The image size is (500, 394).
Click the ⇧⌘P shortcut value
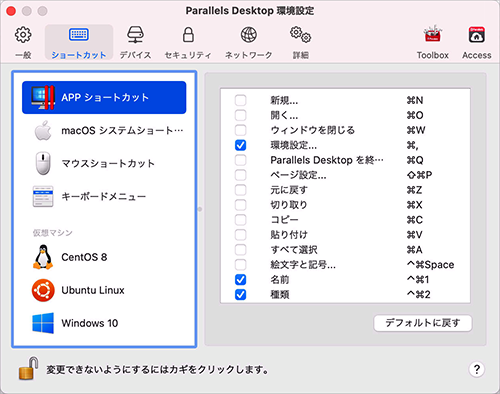[x=419, y=175]
